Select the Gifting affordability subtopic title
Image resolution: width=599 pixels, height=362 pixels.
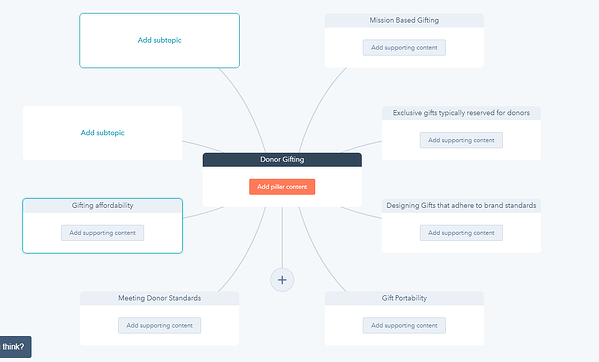click(102, 205)
